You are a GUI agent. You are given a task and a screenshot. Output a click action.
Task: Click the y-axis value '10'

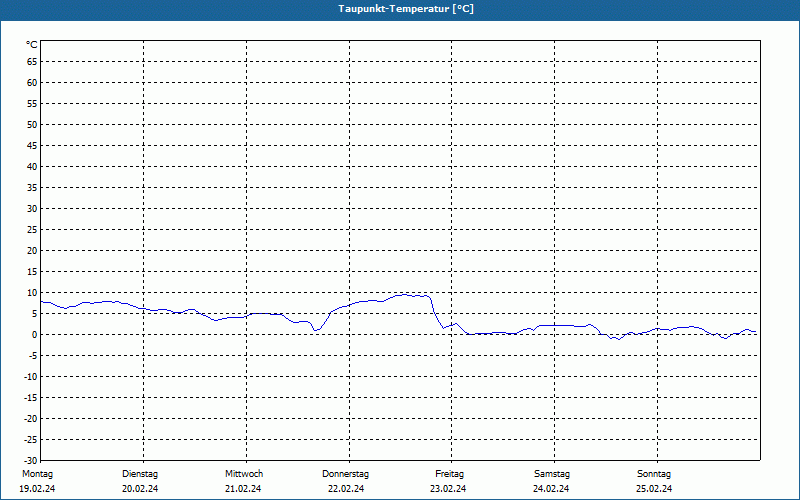[32, 292]
